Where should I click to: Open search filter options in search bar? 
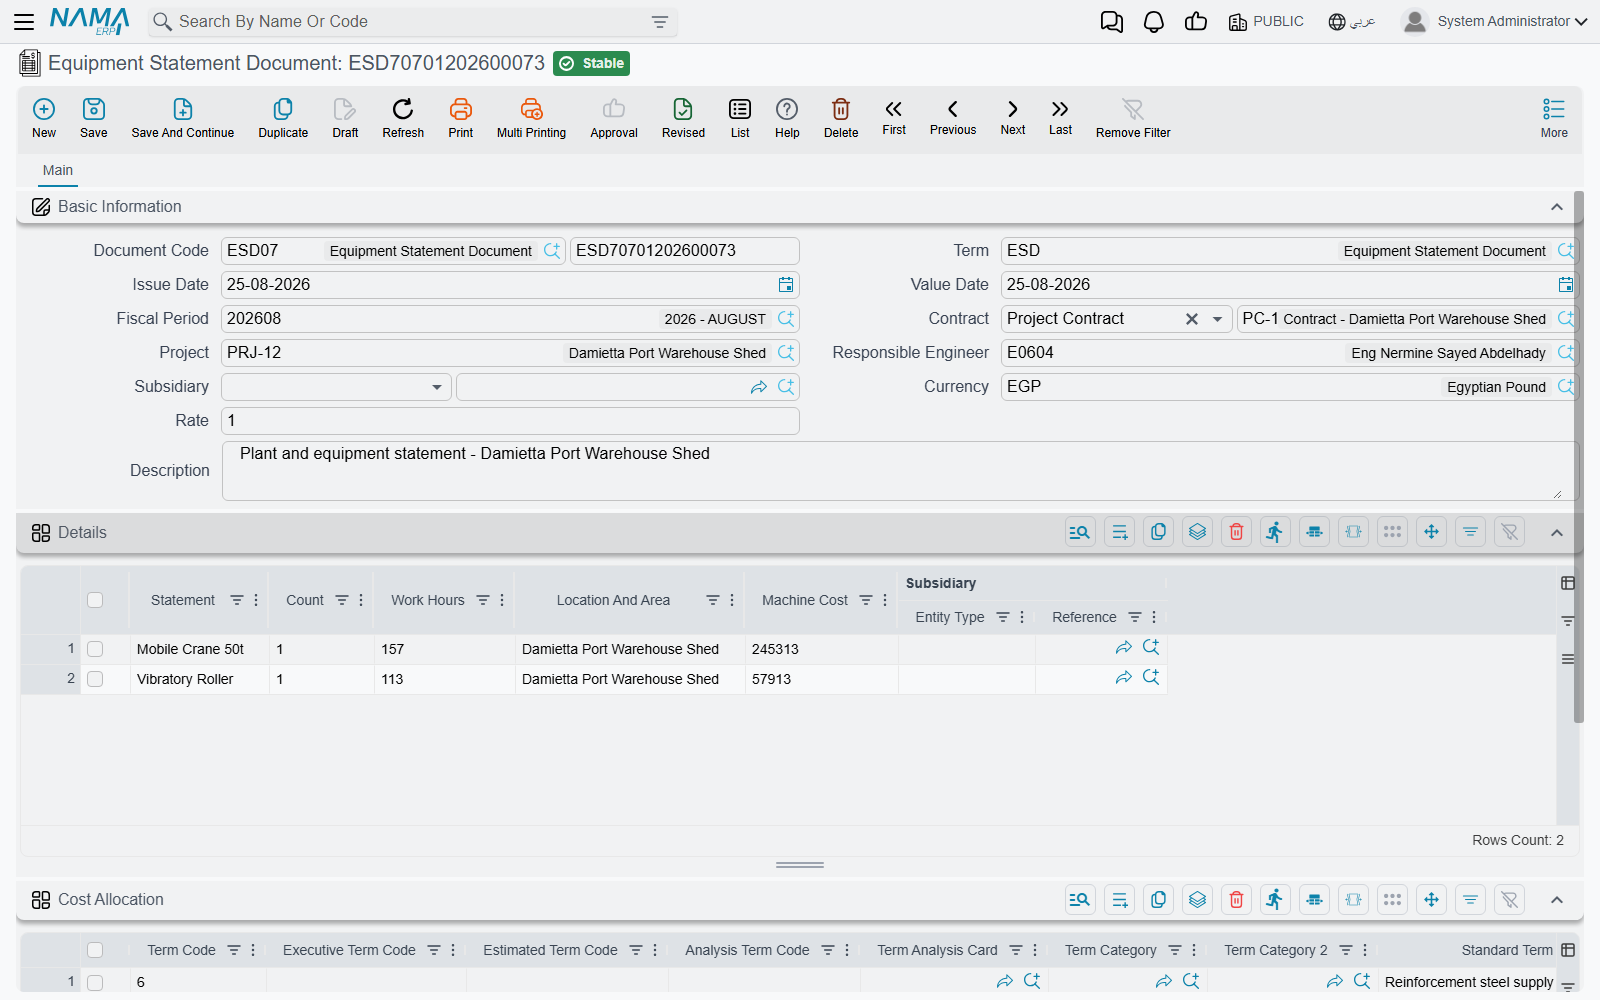click(x=660, y=22)
